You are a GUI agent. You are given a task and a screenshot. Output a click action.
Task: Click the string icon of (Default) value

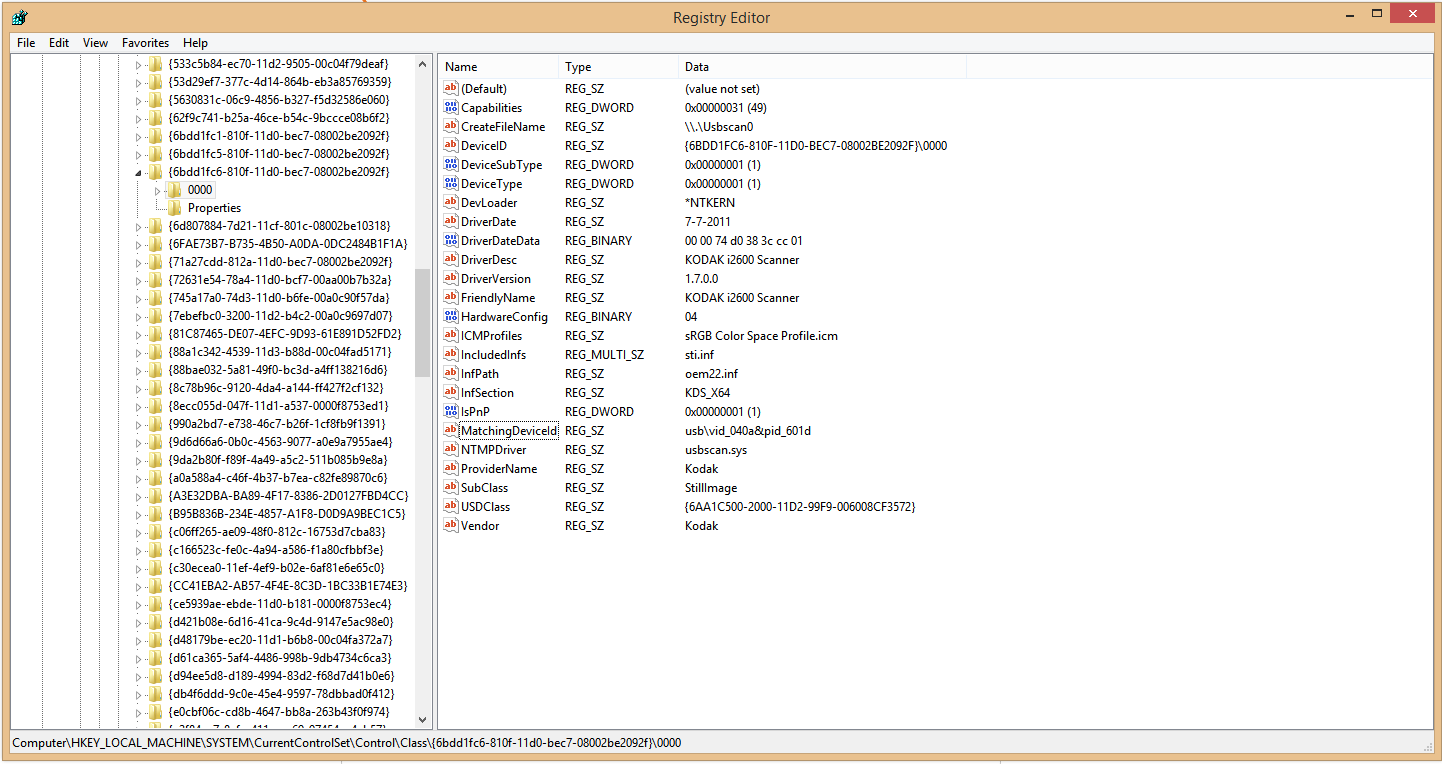coord(450,89)
